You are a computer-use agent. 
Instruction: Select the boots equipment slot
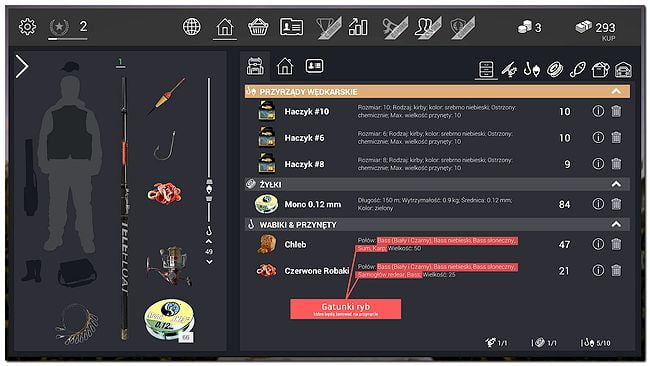pyautogui.click(x=32, y=271)
